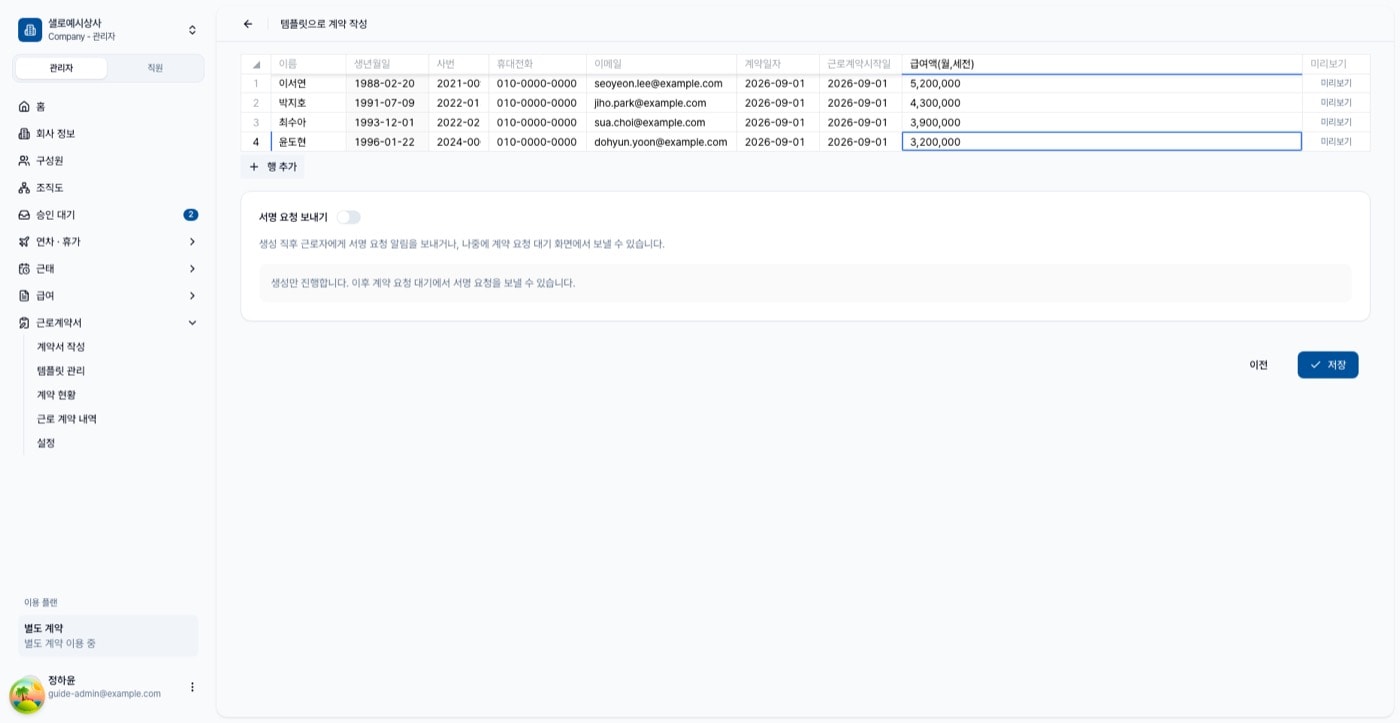Image resolution: width=1400 pixels, height=723 pixels.
Task: Click the 조직도 org chart icon
Action: point(25,187)
